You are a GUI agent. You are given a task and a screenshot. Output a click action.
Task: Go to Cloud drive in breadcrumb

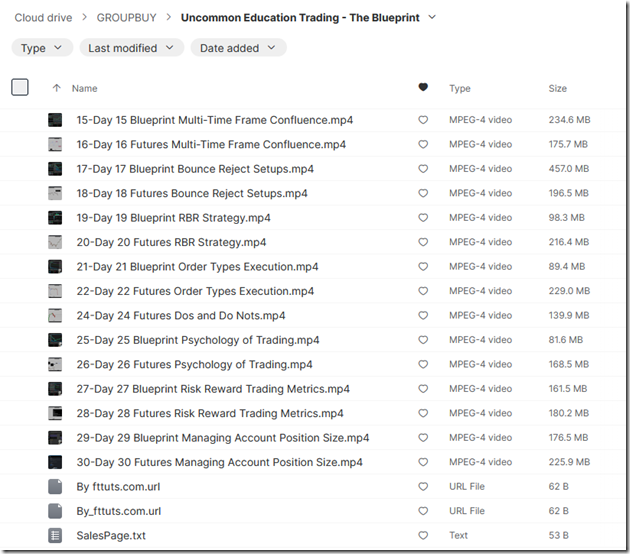pyautogui.click(x=43, y=18)
